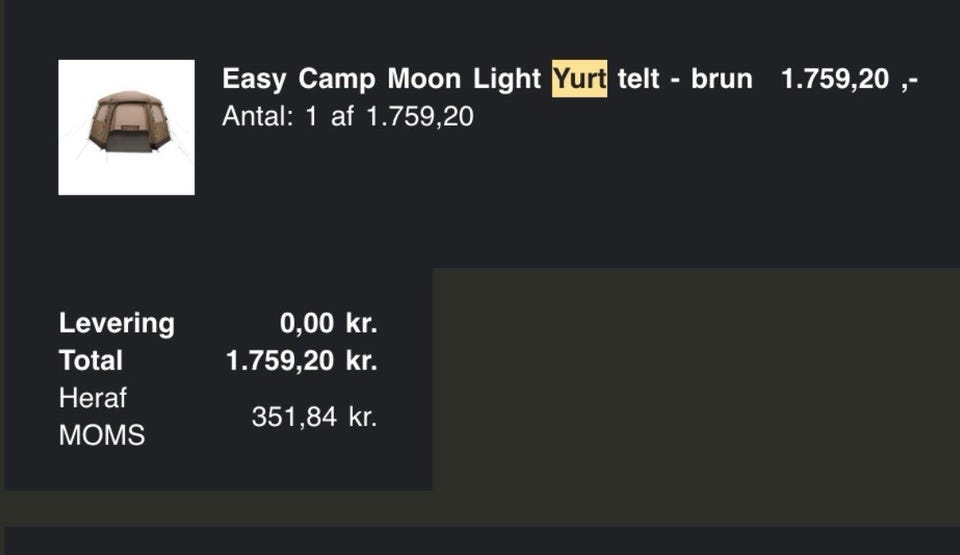Viewport: 960px width, 555px height.
Task: Click the word "Heraf"
Action: (x=93, y=398)
